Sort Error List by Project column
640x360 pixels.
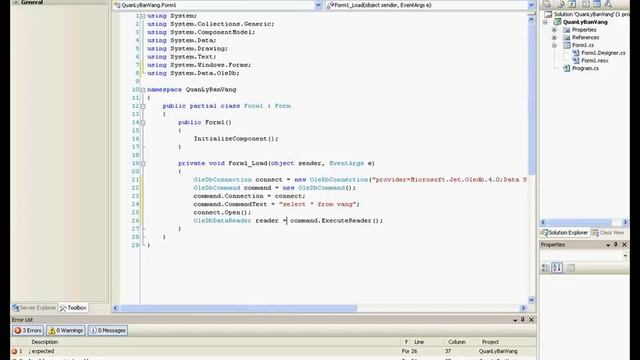pos(507,342)
